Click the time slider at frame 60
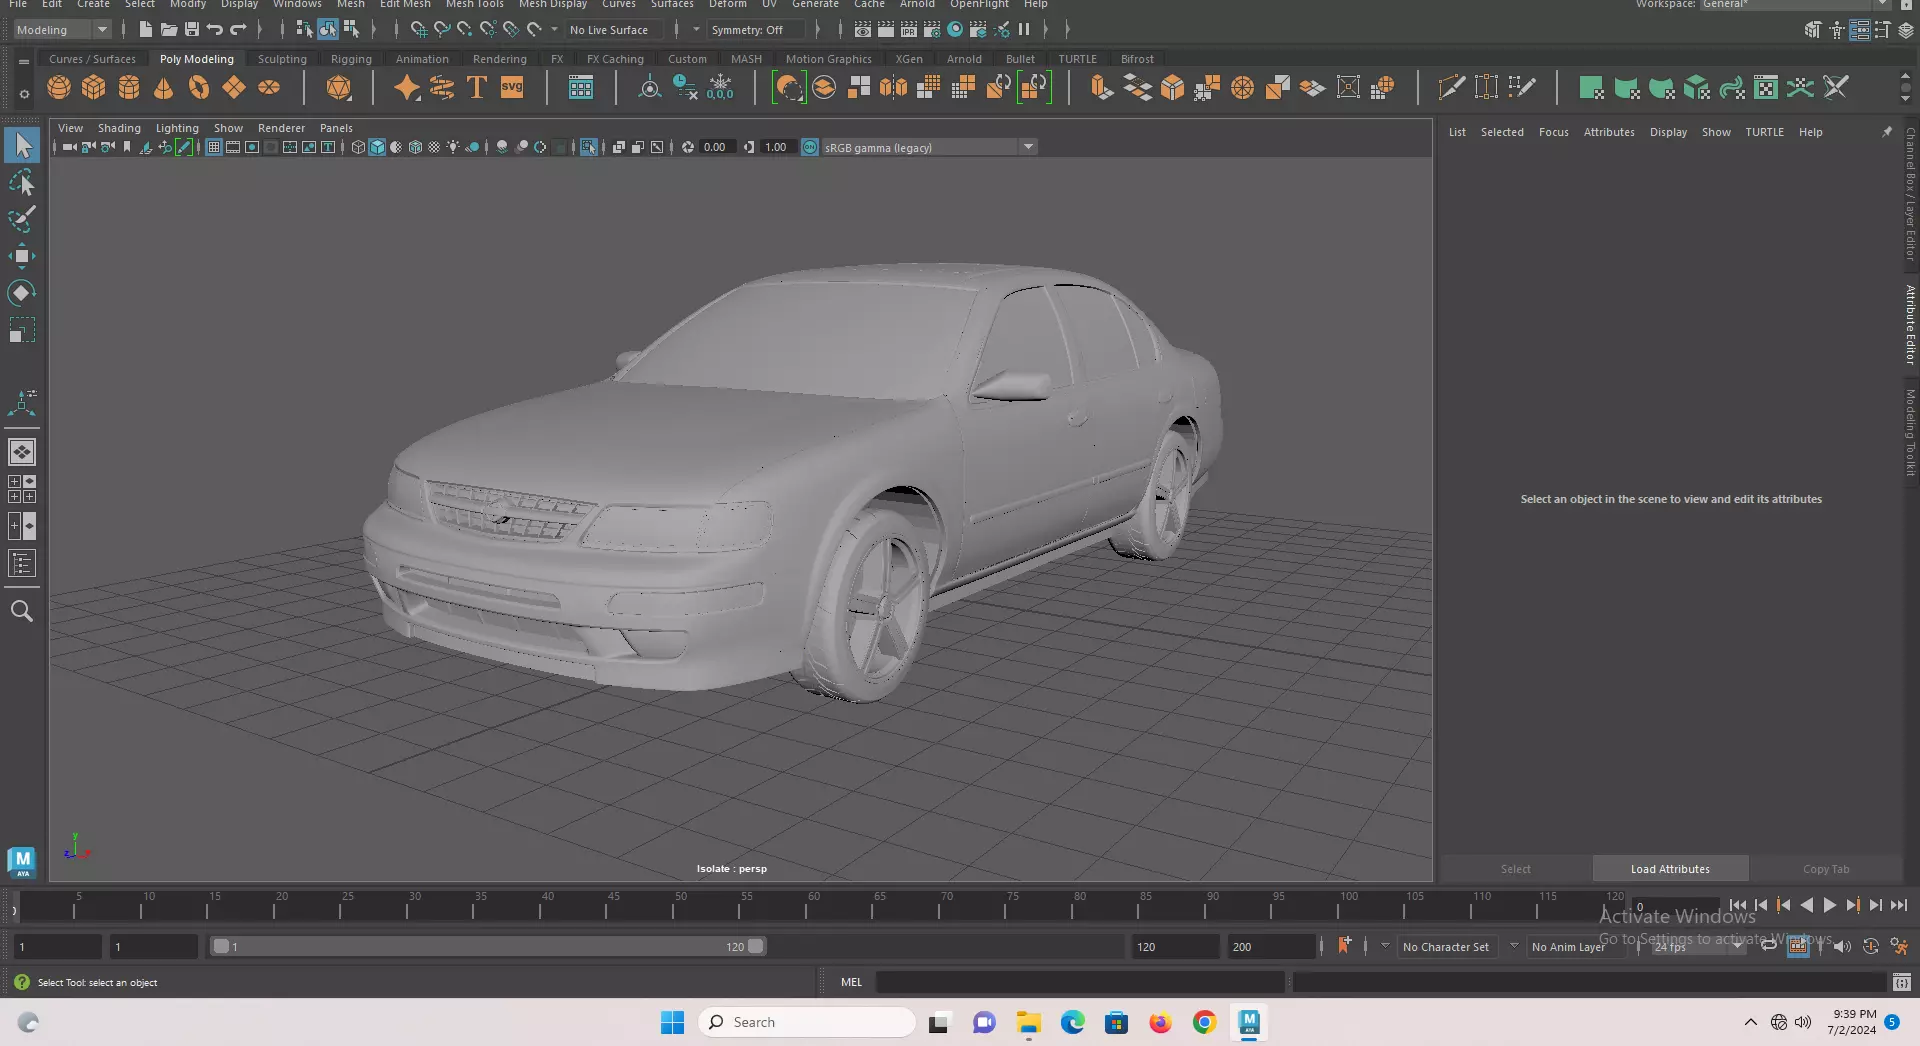This screenshot has height=1046, width=1920. (806, 907)
